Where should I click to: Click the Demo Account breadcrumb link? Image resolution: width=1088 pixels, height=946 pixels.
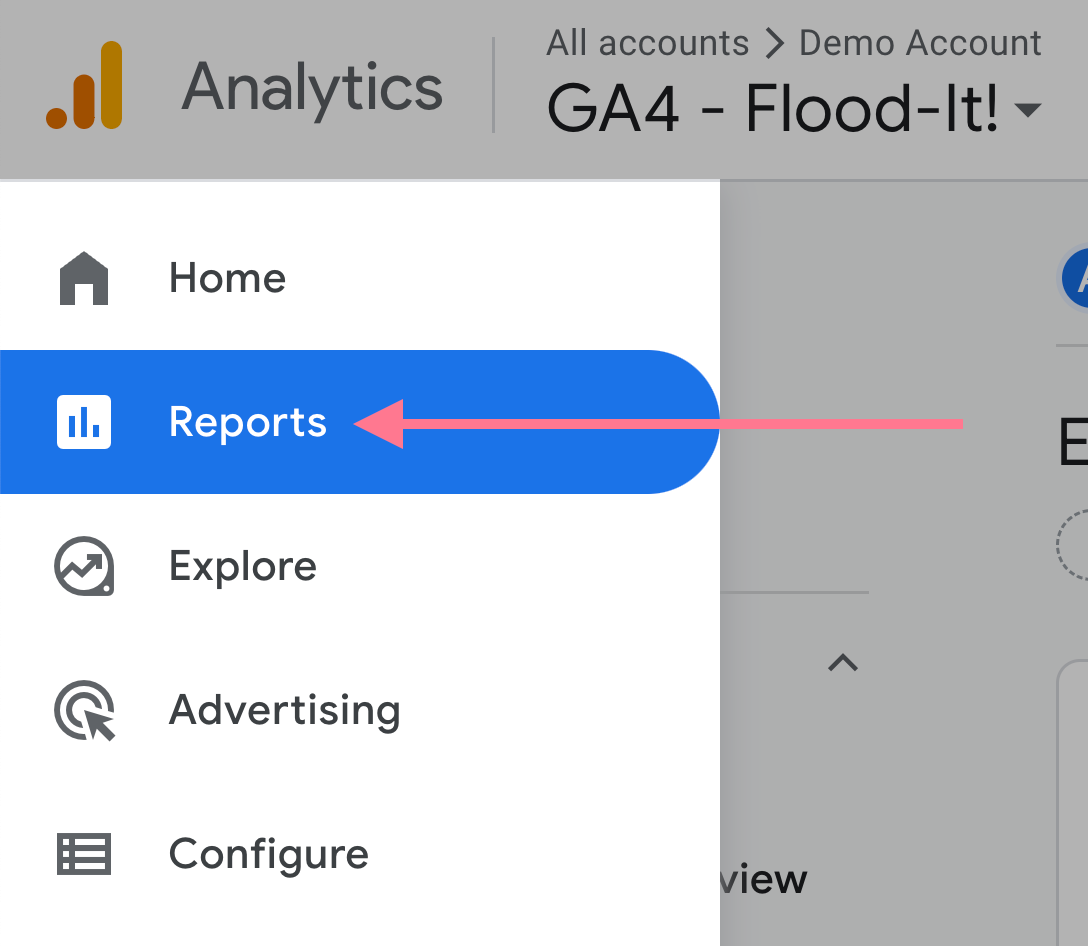coord(919,42)
